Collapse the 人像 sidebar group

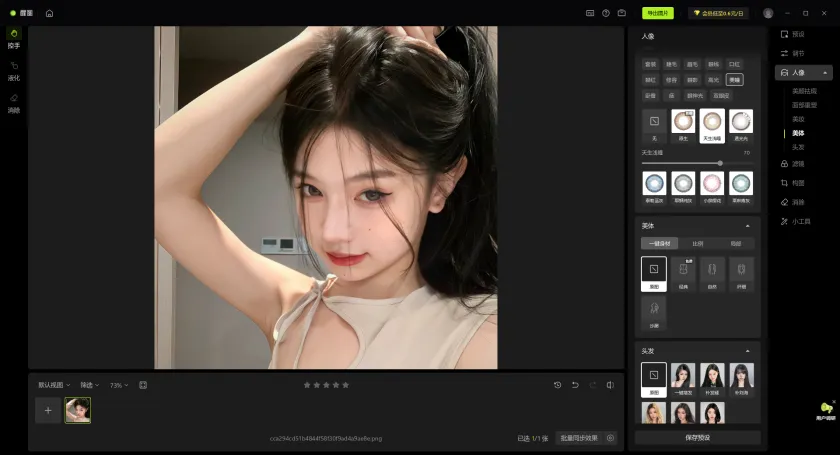(825, 73)
